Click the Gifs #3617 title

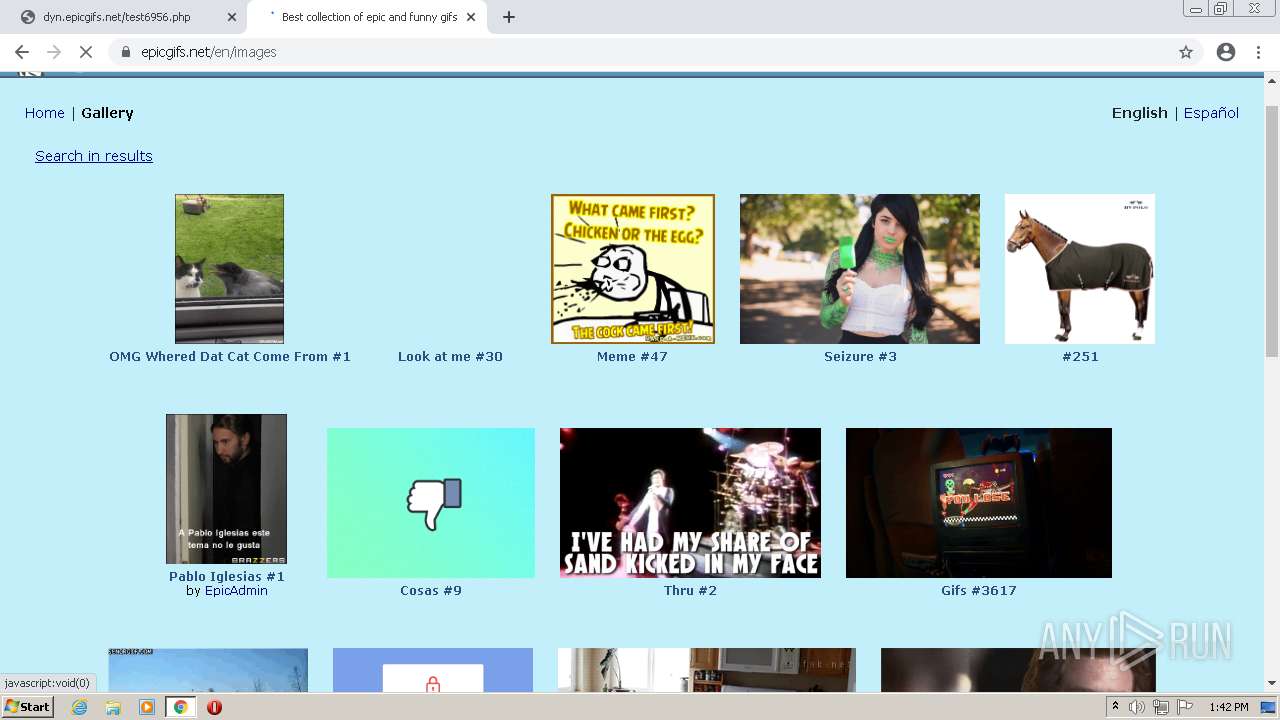click(979, 591)
